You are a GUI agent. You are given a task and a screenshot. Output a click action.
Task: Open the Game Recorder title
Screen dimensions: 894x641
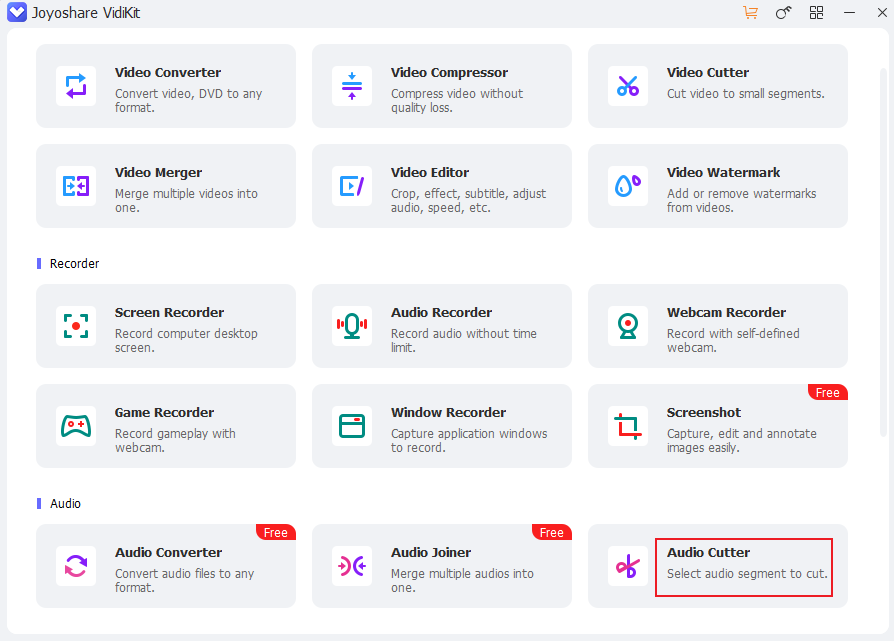(x=164, y=412)
